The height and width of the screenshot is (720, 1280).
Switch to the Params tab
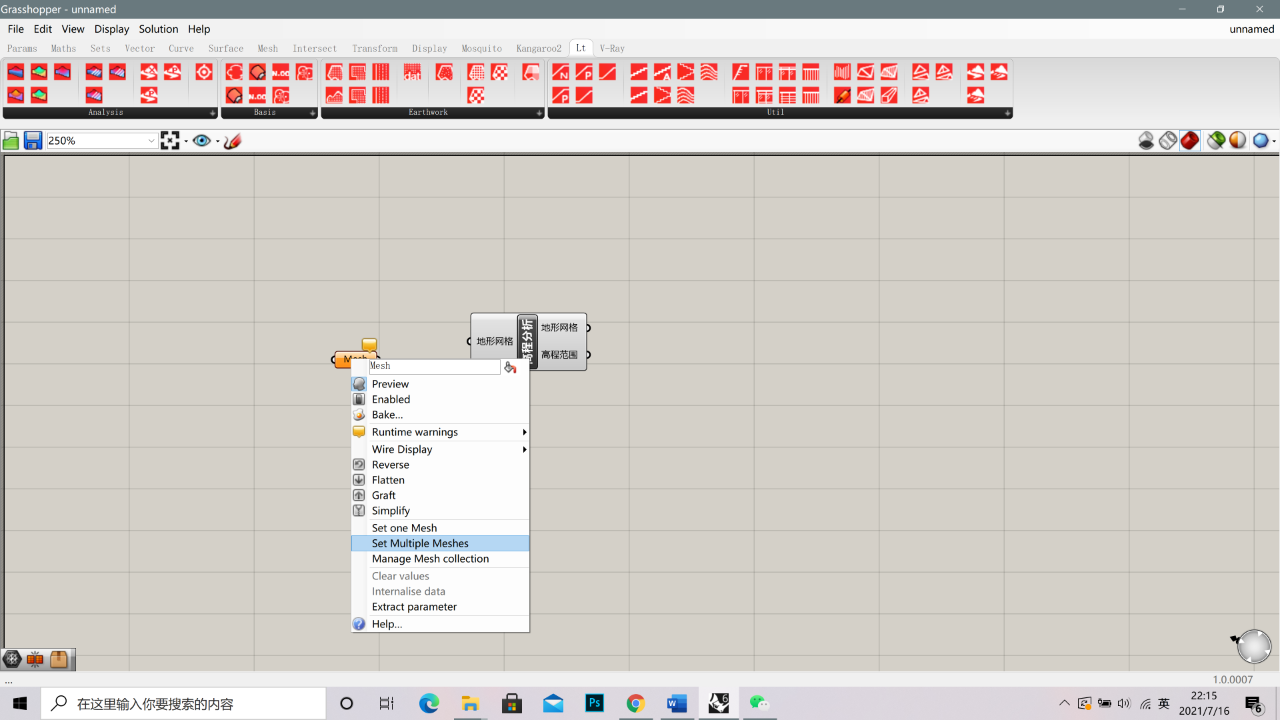(22, 48)
